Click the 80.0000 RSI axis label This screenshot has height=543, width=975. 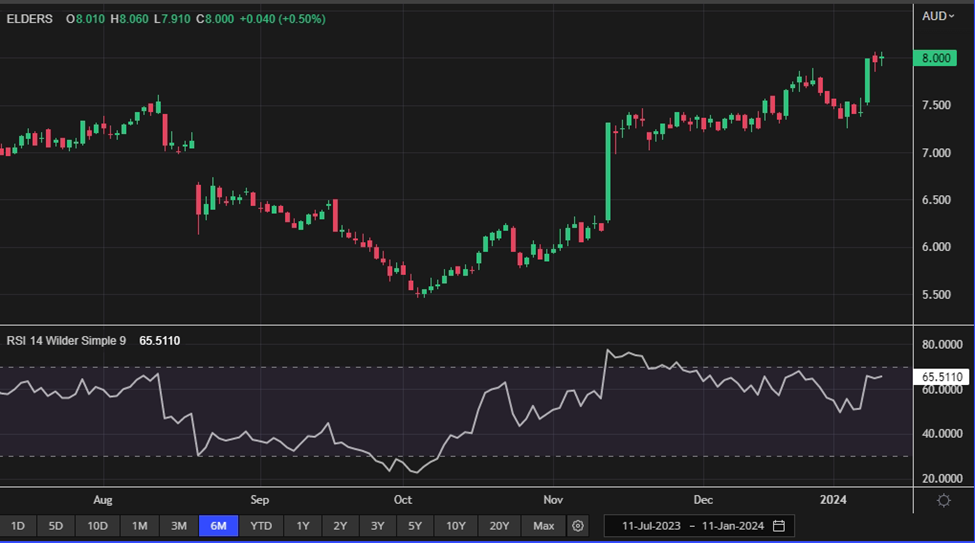pyautogui.click(x=942, y=345)
